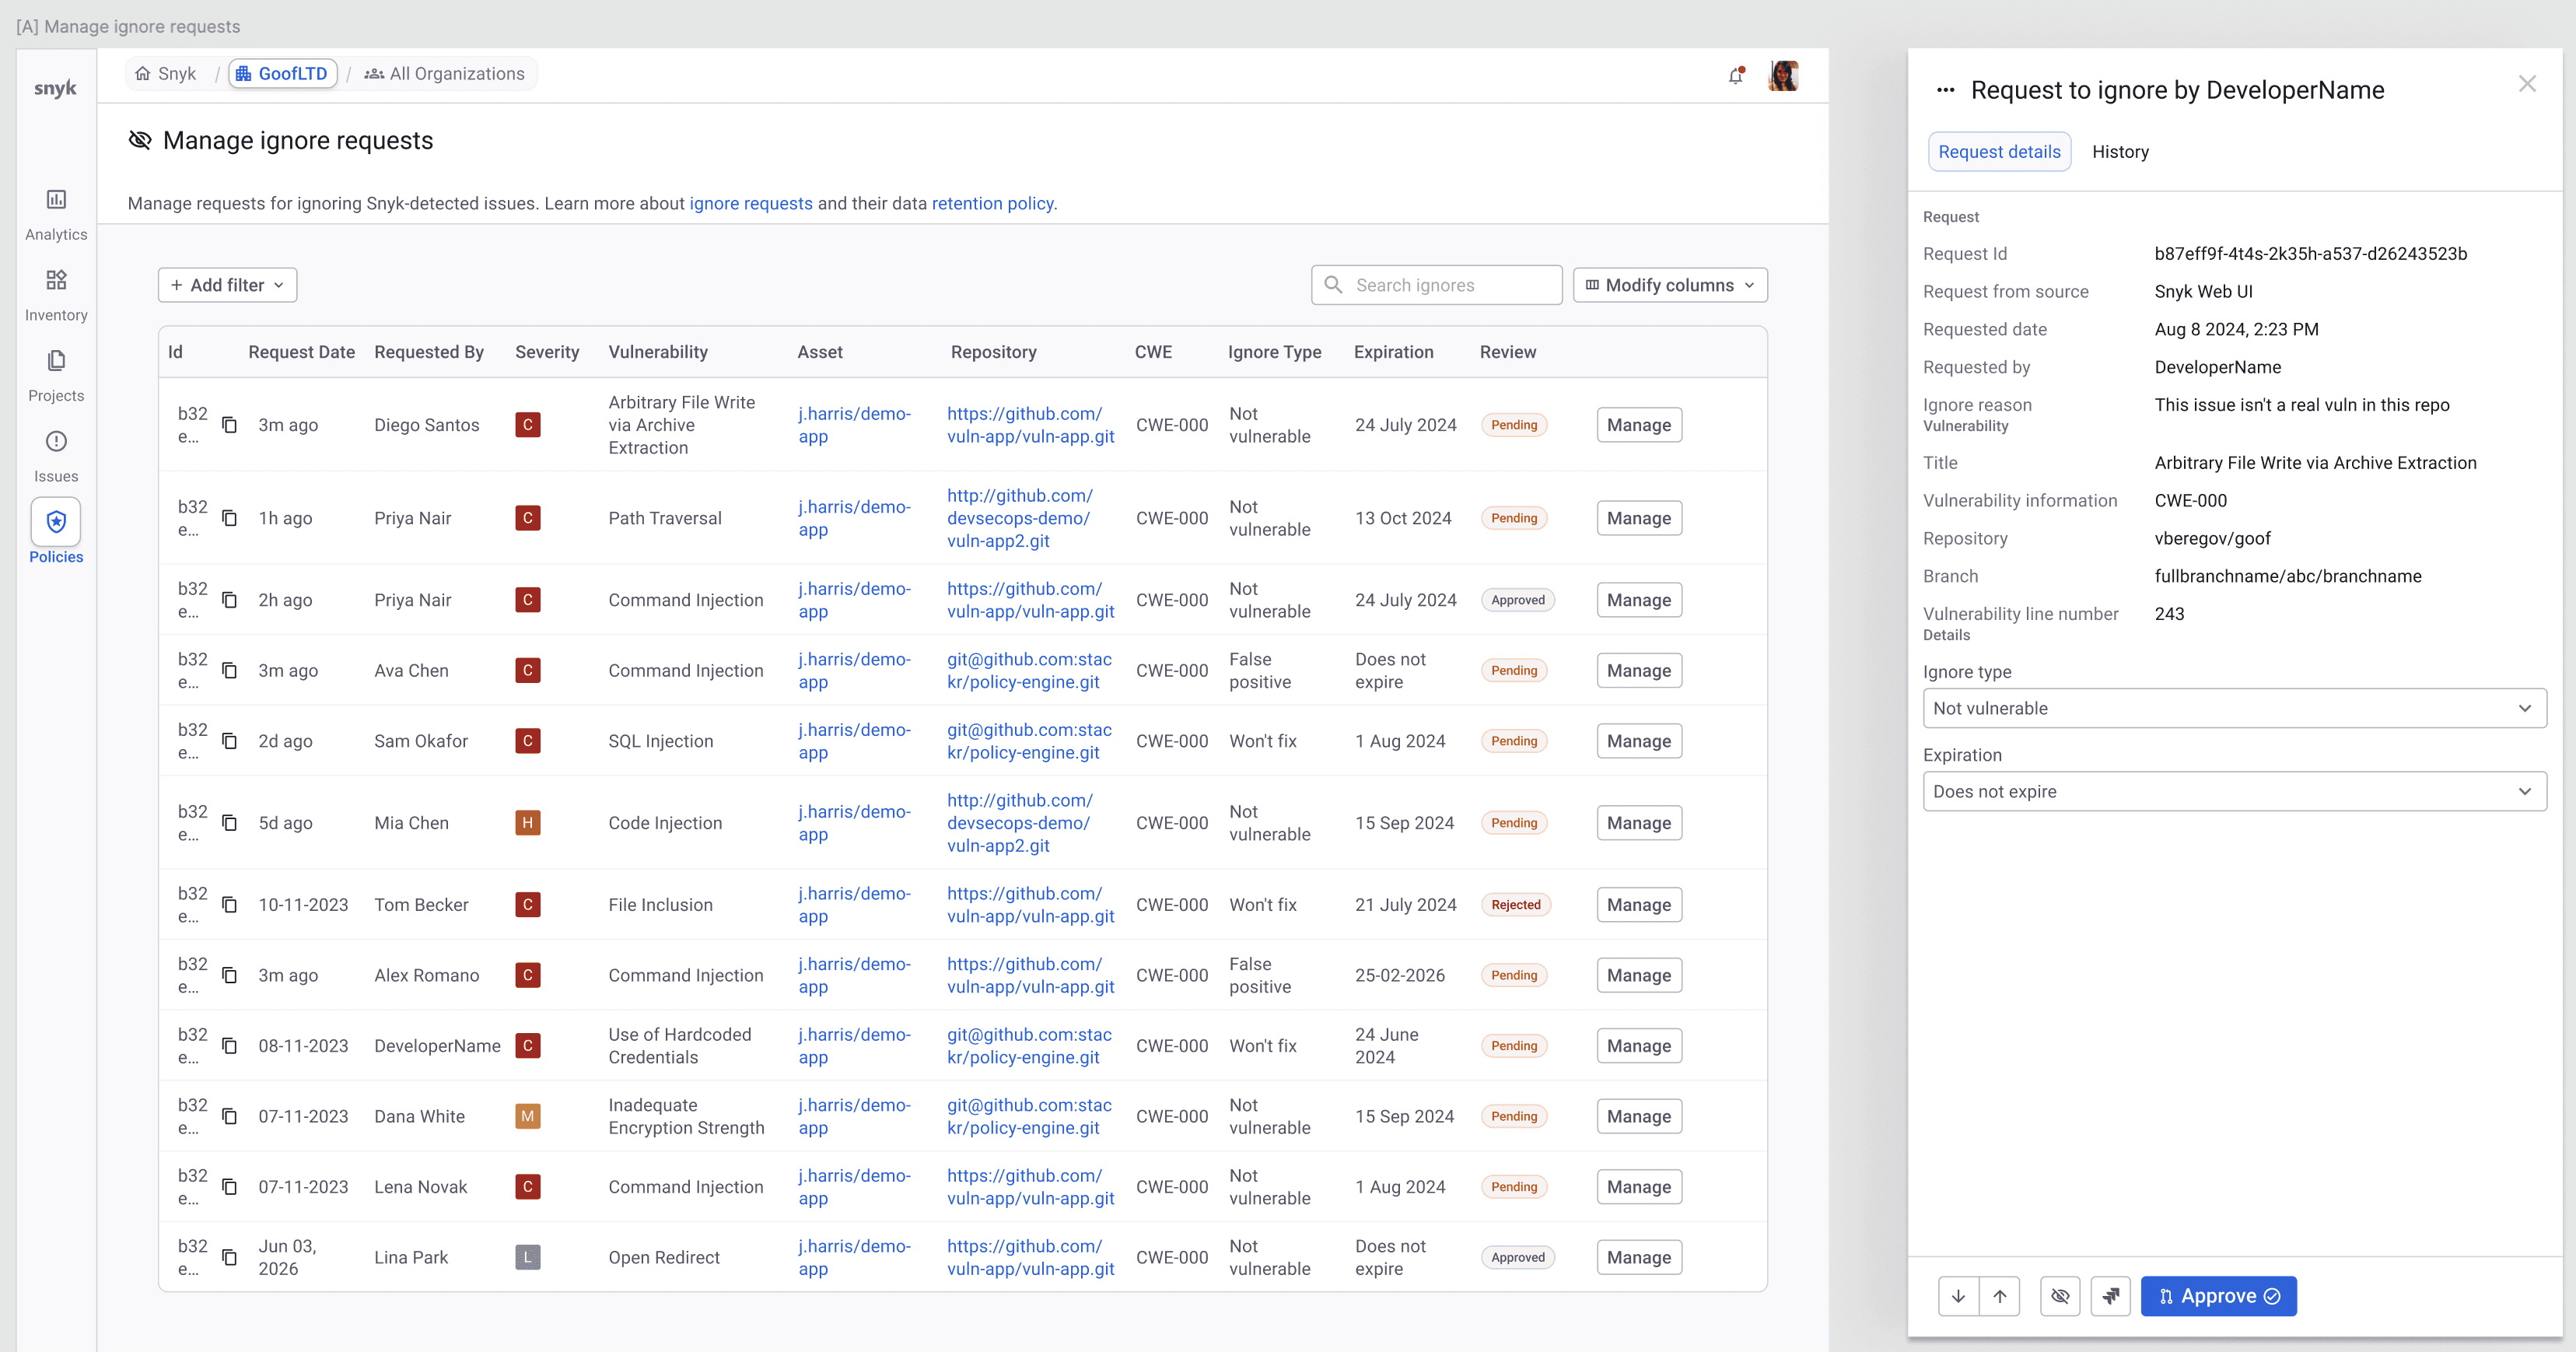Image resolution: width=2576 pixels, height=1352 pixels.
Task: Click the Approved badge in the Lina Park row
Action: (1517, 1257)
